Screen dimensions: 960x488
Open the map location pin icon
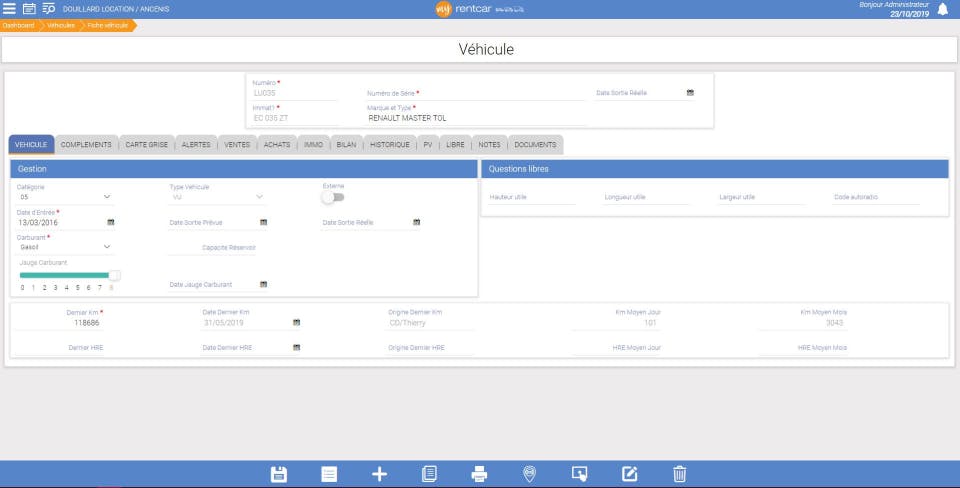pos(530,474)
